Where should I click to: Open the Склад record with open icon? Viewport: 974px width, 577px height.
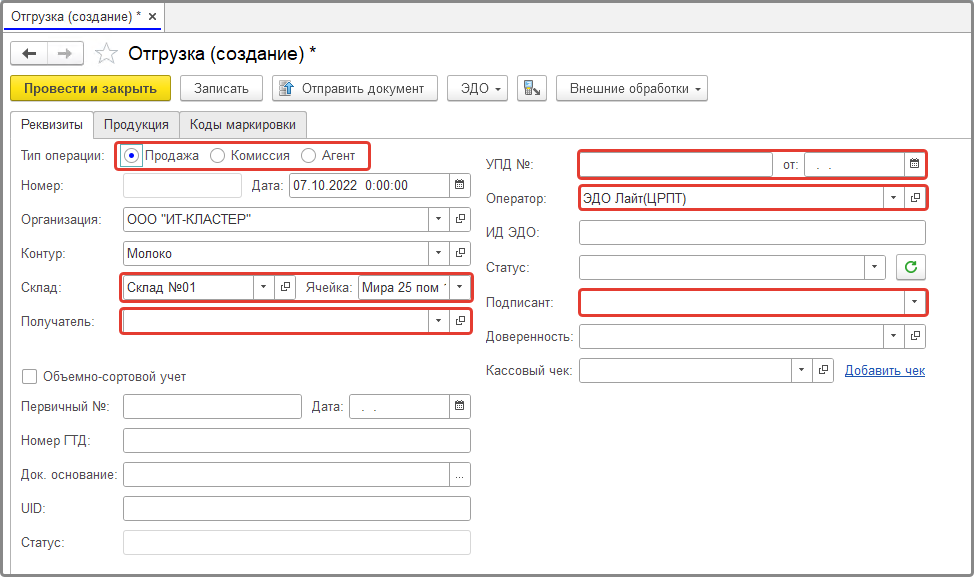pyautogui.click(x=285, y=287)
